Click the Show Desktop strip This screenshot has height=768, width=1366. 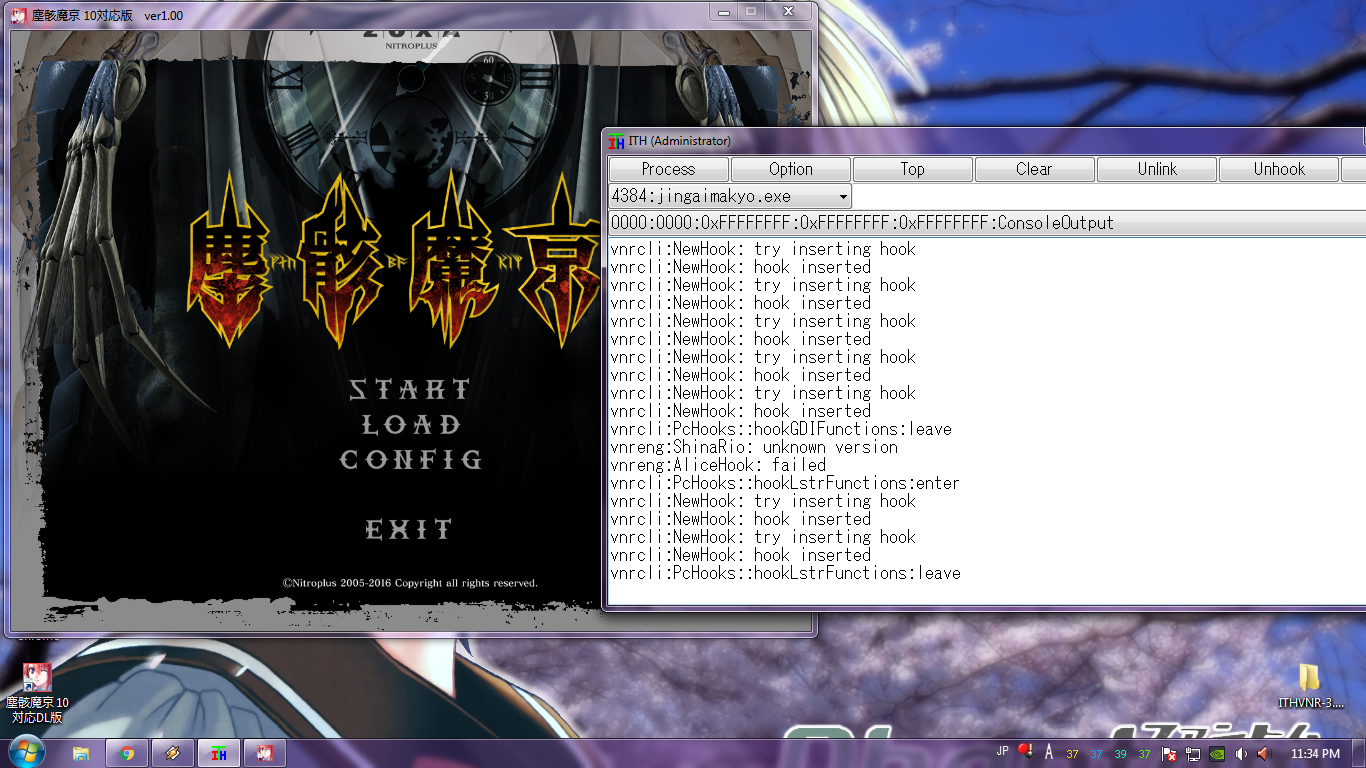pos(1360,753)
